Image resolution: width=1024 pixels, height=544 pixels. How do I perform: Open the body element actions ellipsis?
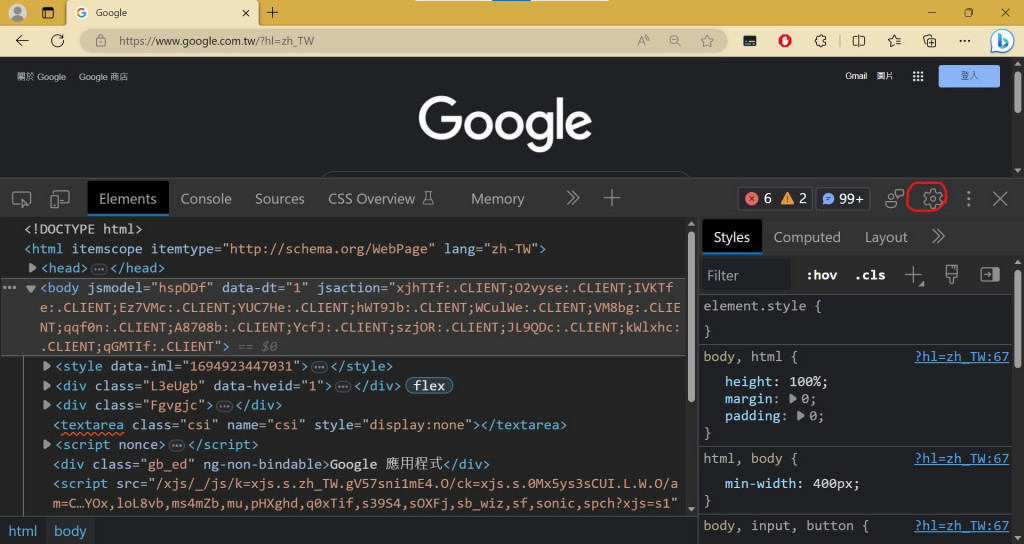(x=9, y=287)
